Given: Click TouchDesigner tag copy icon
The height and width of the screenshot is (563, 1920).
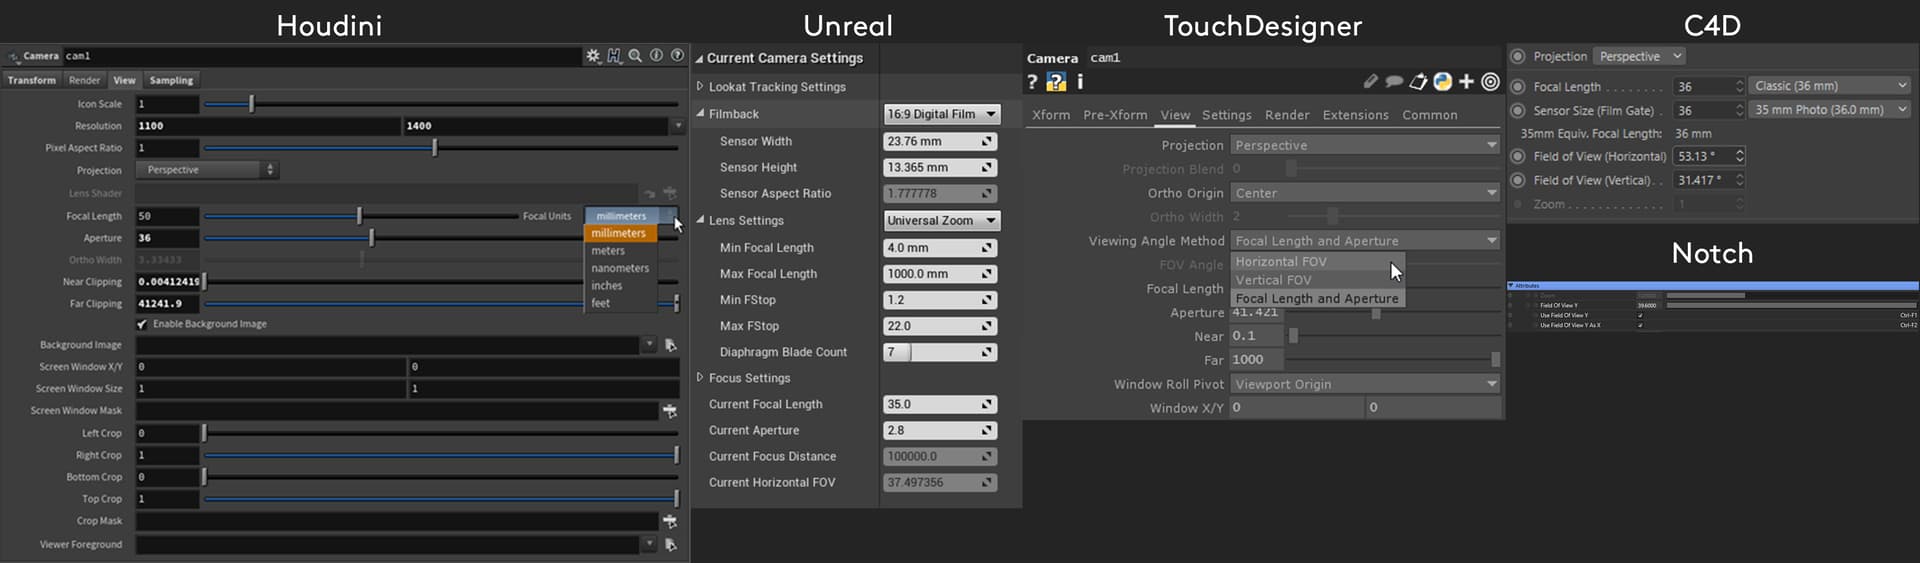Looking at the screenshot, I should [x=1418, y=82].
